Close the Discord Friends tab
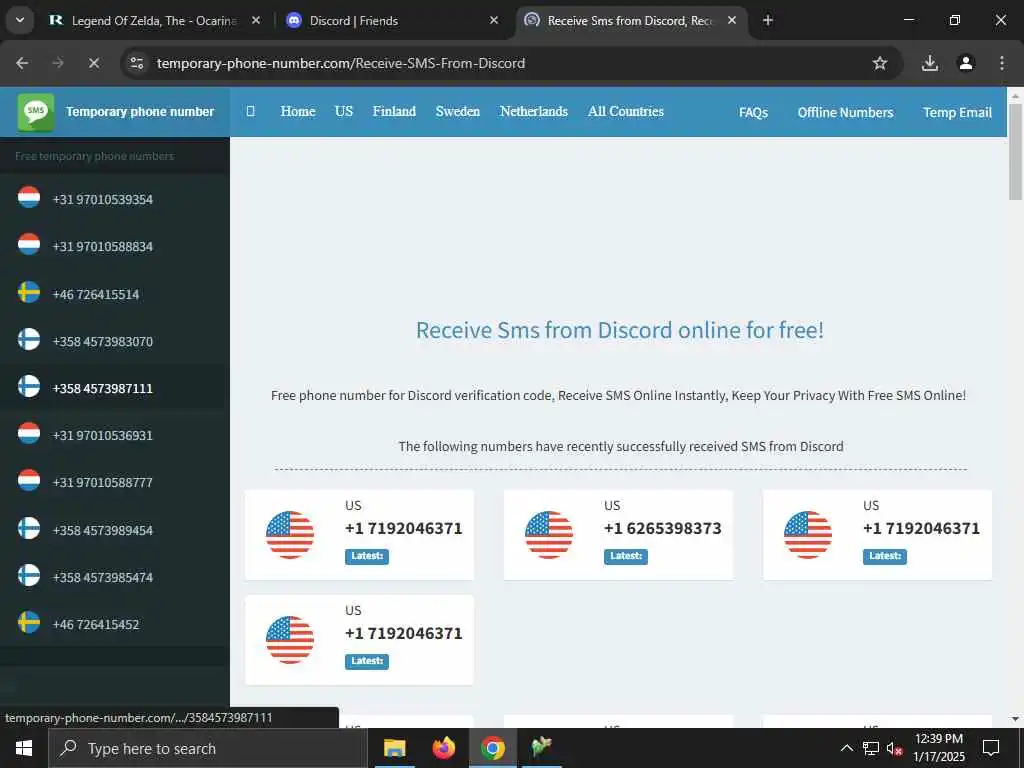1024x768 pixels. [x=494, y=20]
